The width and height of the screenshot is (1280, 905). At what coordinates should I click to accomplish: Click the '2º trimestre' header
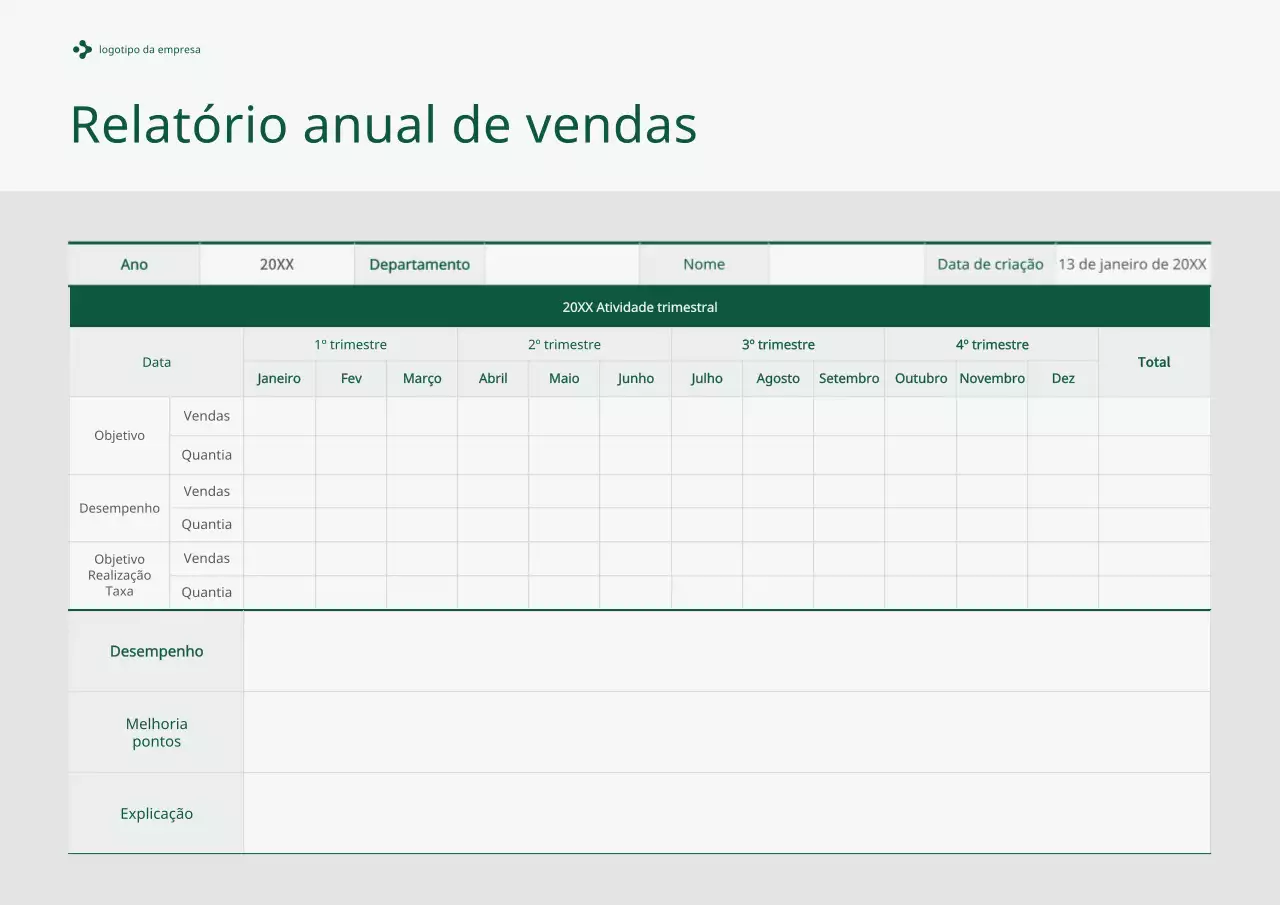(x=564, y=344)
